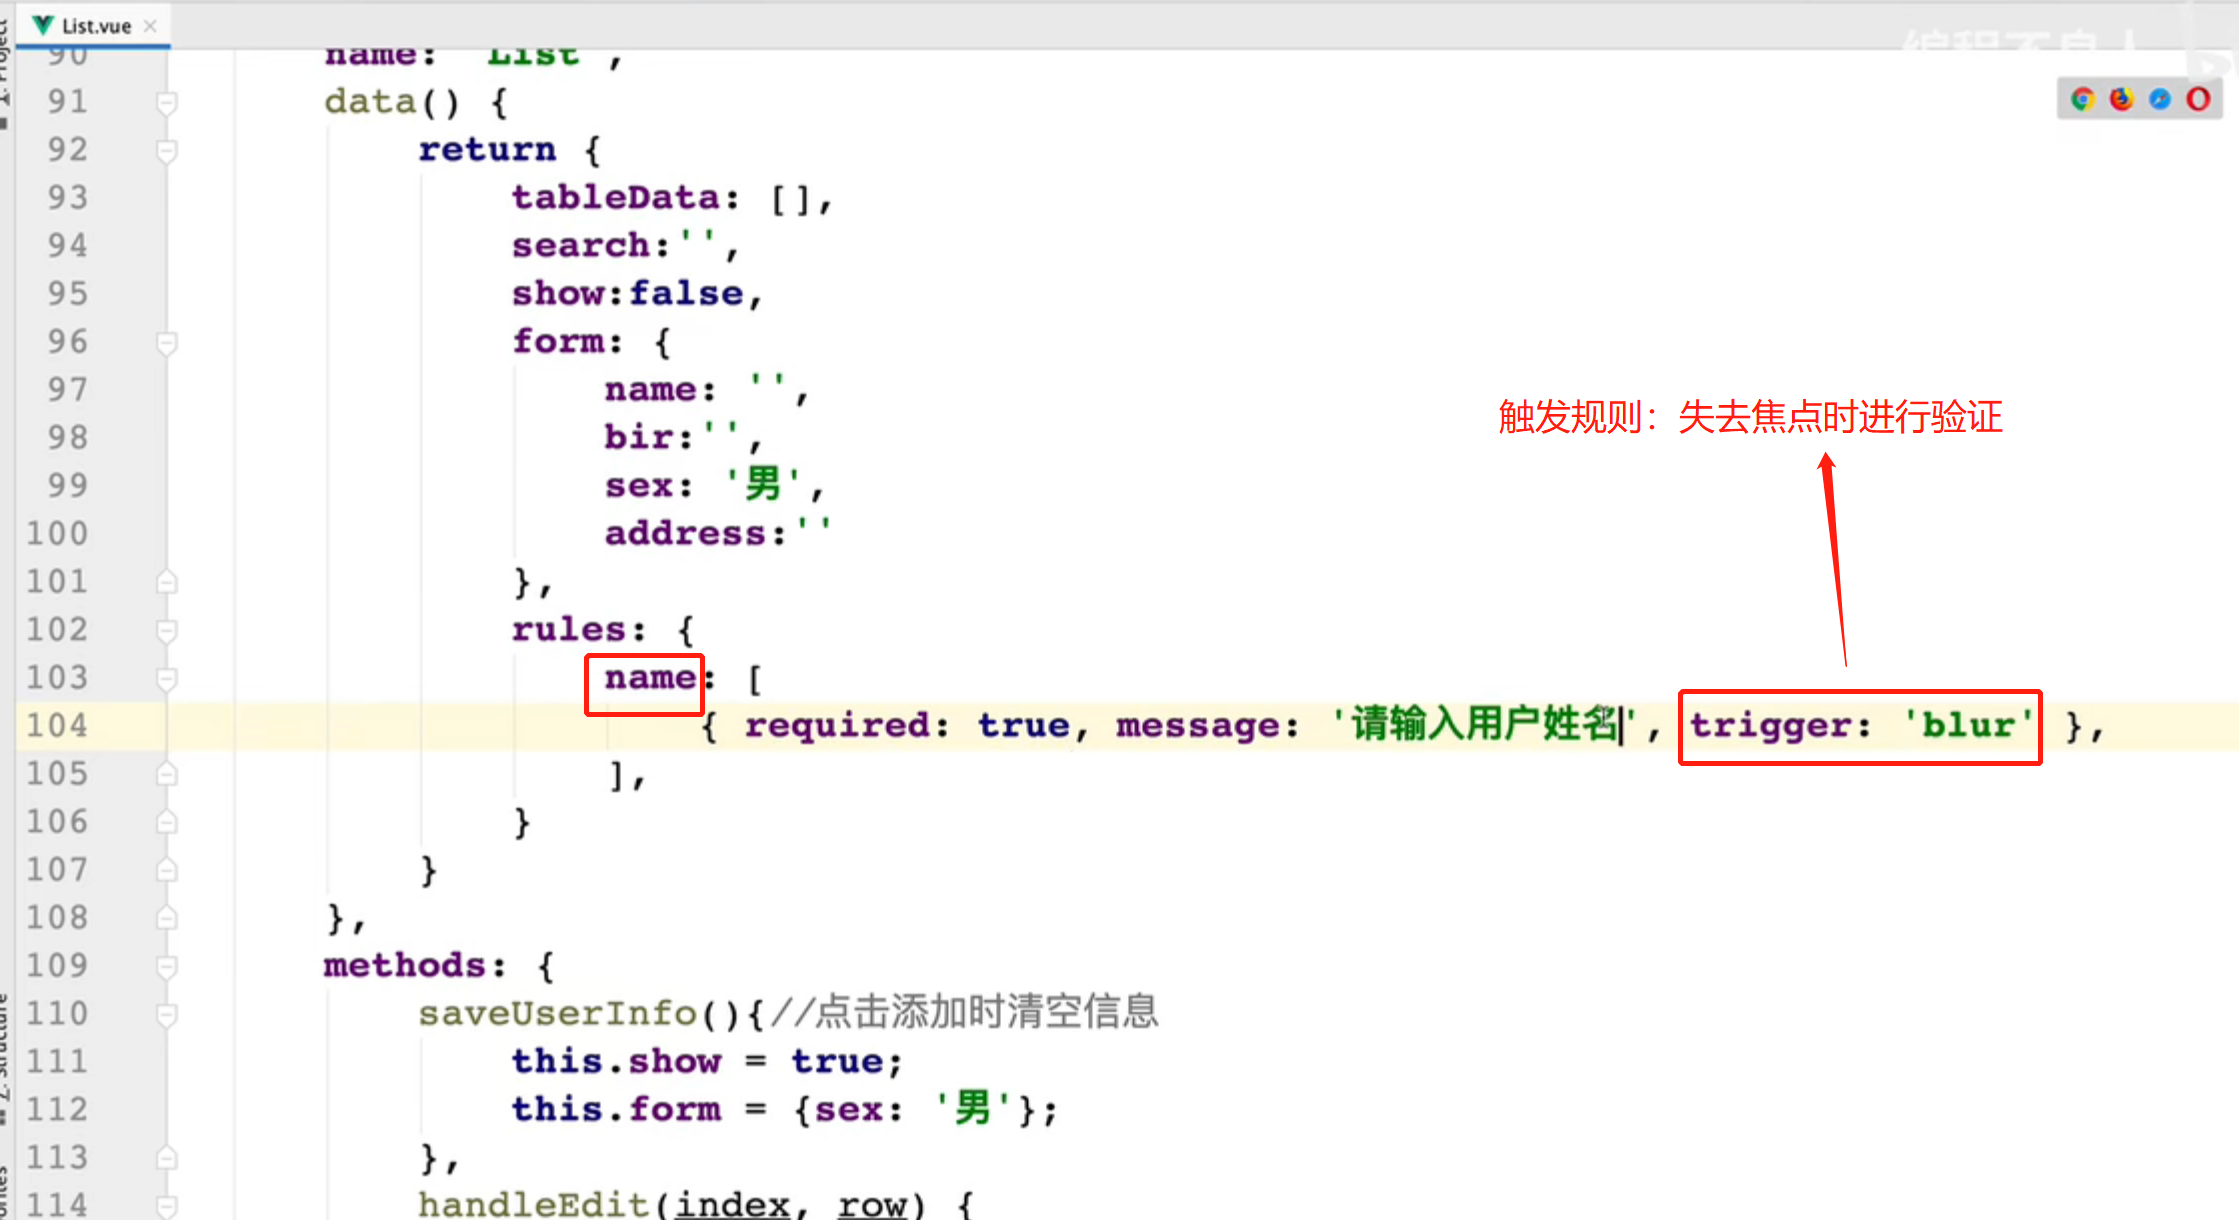Click the 'methods' keyword

point(404,965)
